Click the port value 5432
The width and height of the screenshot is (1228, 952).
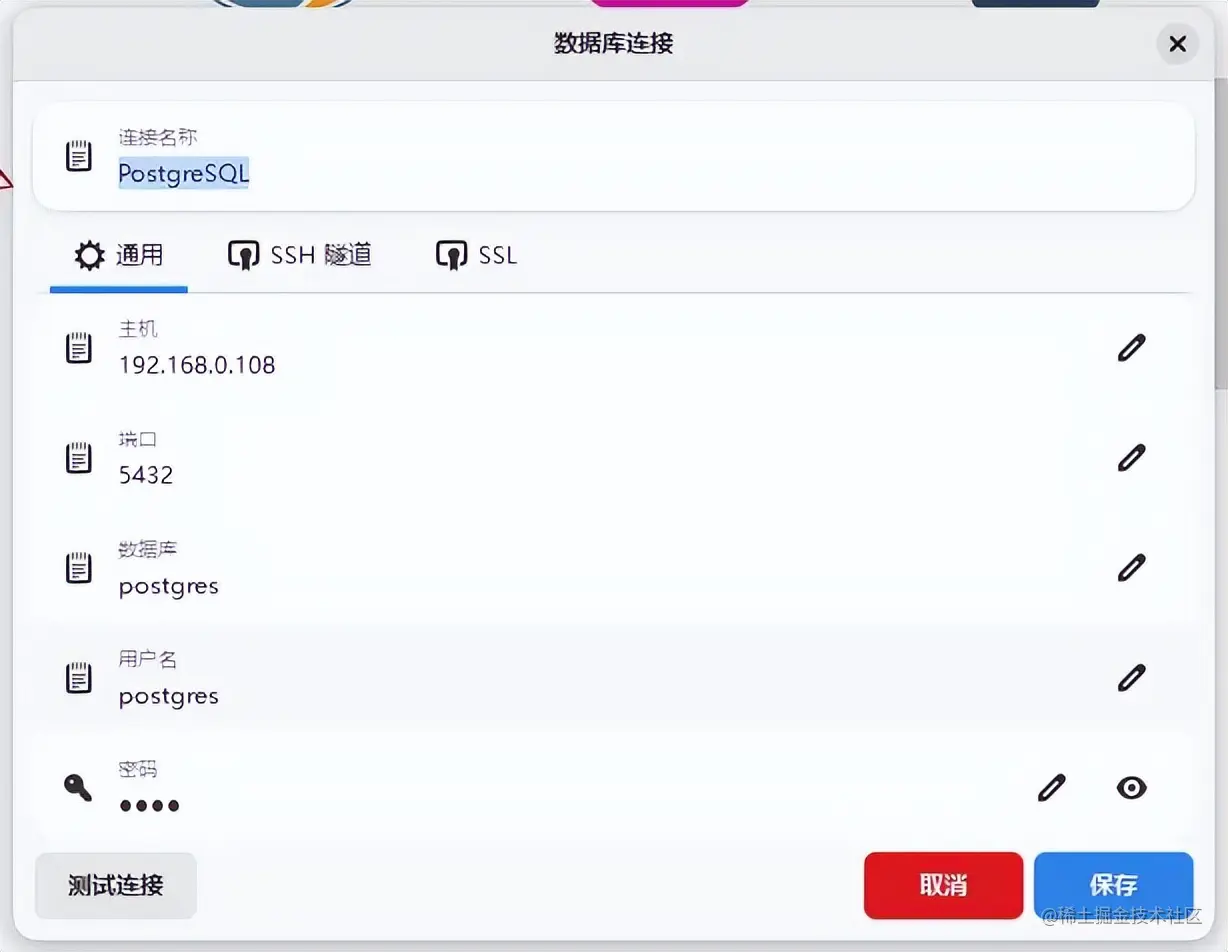(x=146, y=475)
